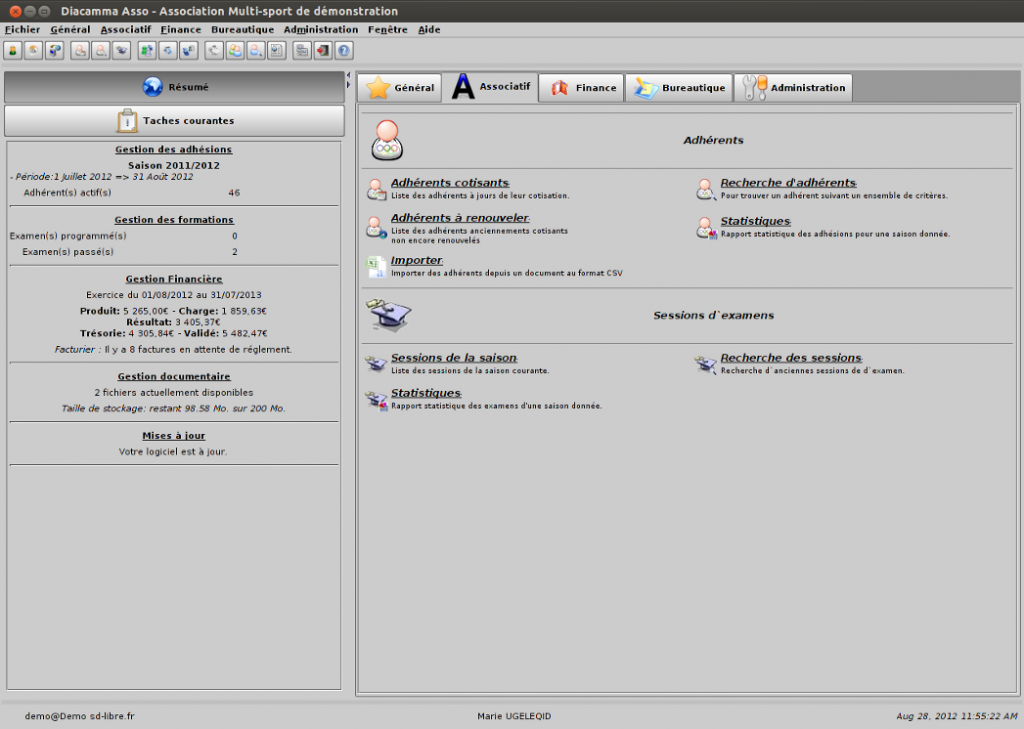The image size is (1024, 729).
Task: Click the Adhérent(s) actif(s) row
Action: click(132, 193)
